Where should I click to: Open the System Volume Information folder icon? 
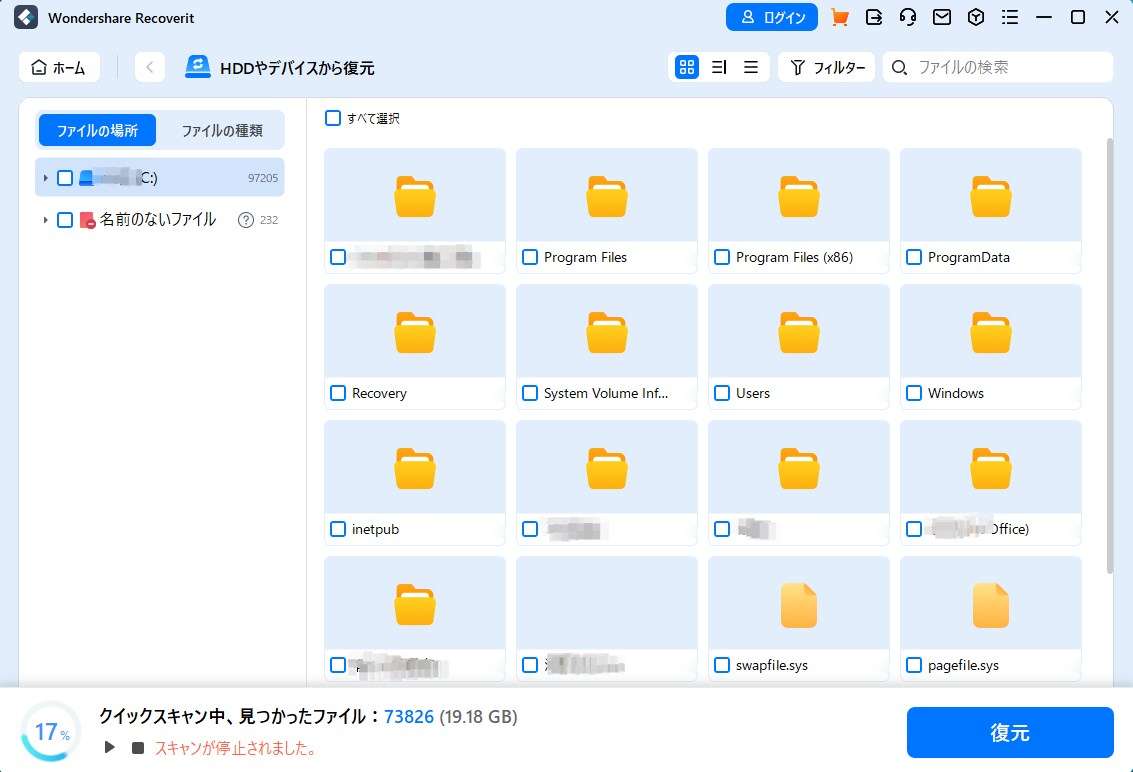point(607,333)
